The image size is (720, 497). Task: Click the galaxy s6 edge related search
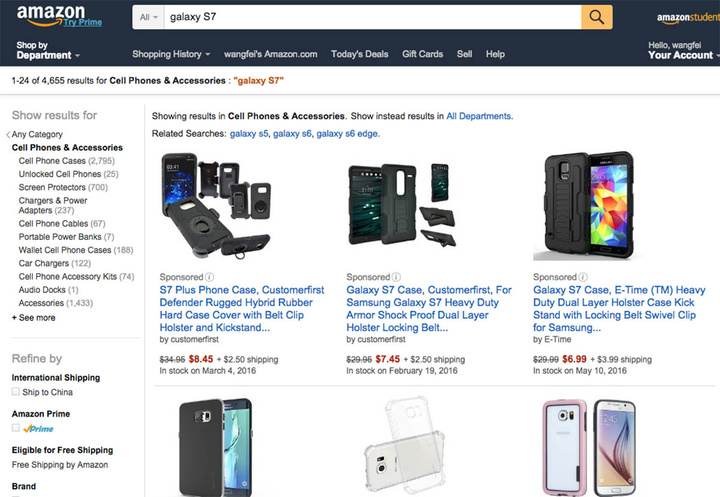coord(347,133)
